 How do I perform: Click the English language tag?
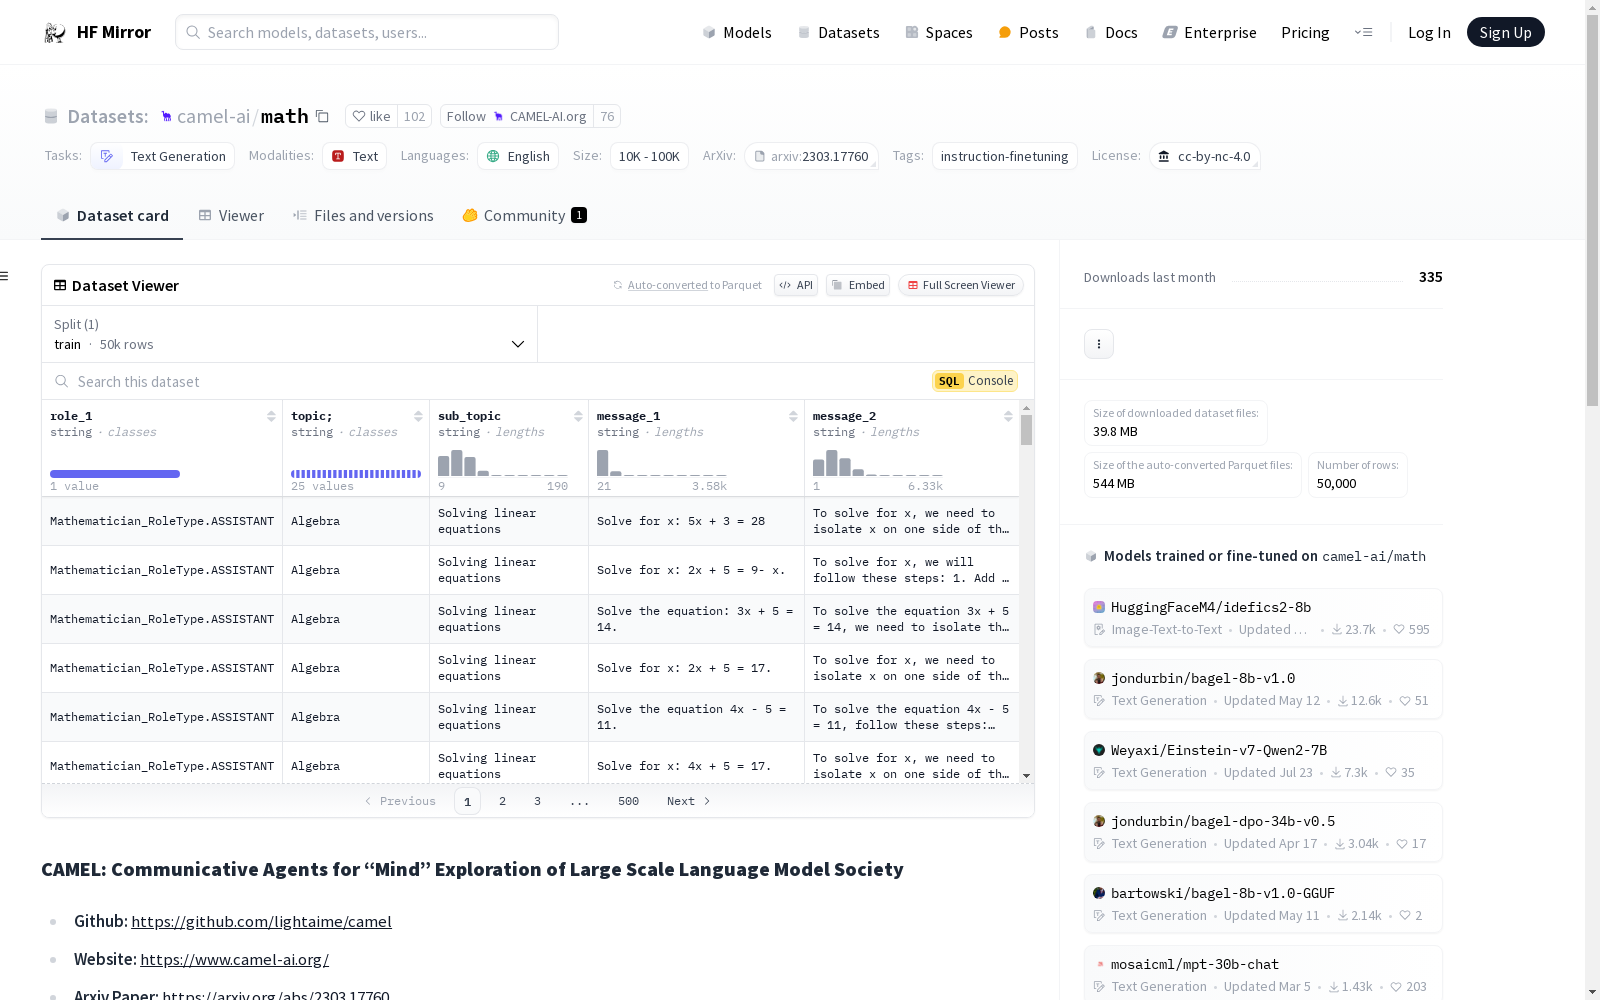click(x=518, y=156)
